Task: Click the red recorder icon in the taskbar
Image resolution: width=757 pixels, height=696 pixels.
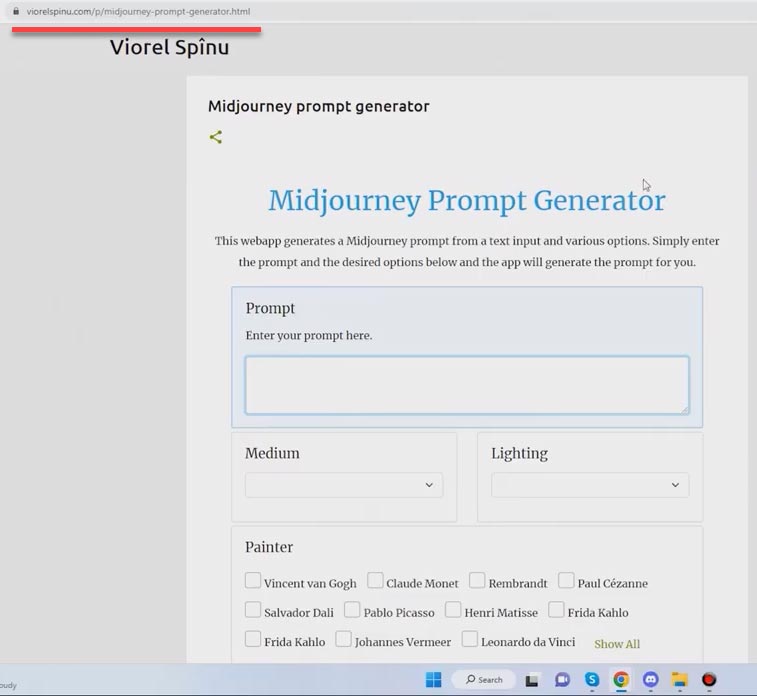Action: pyautogui.click(x=709, y=680)
